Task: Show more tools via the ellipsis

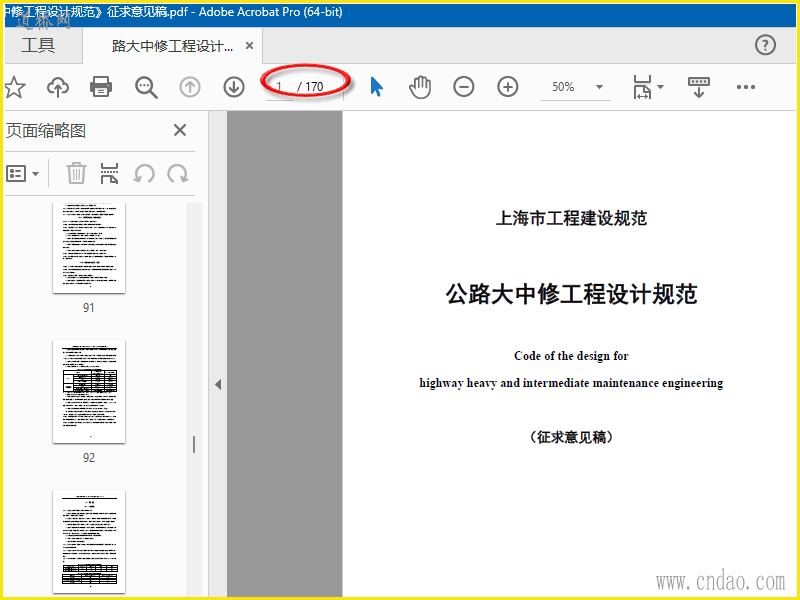Action: (745, 87)
